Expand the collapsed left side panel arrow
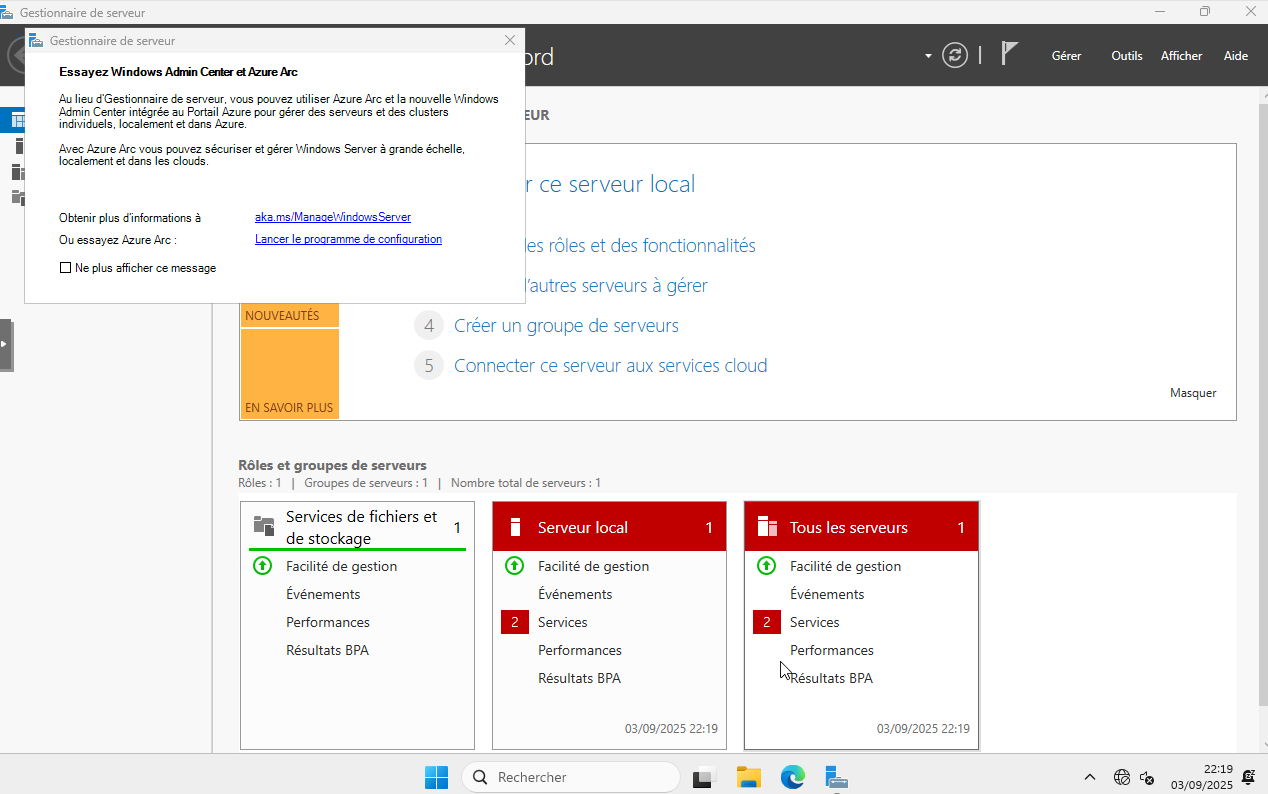 5,344
